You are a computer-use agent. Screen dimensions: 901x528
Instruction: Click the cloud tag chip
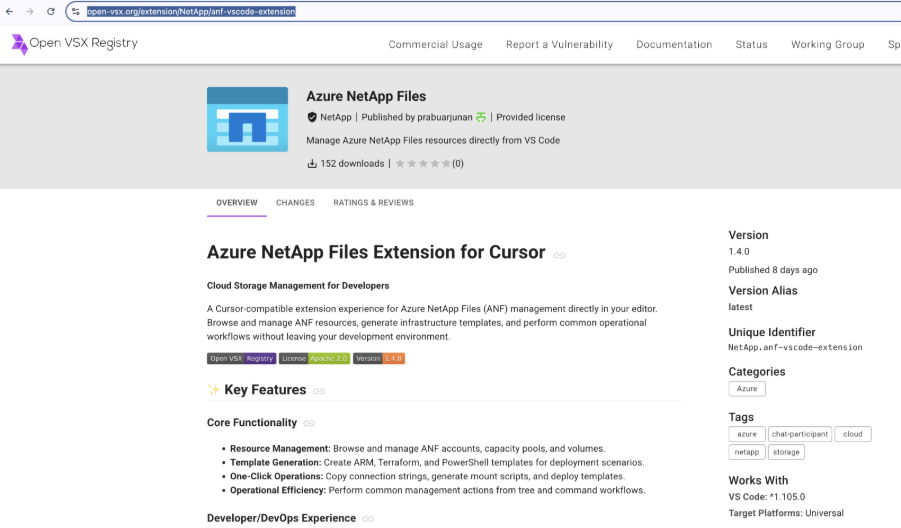coord(853,434)
